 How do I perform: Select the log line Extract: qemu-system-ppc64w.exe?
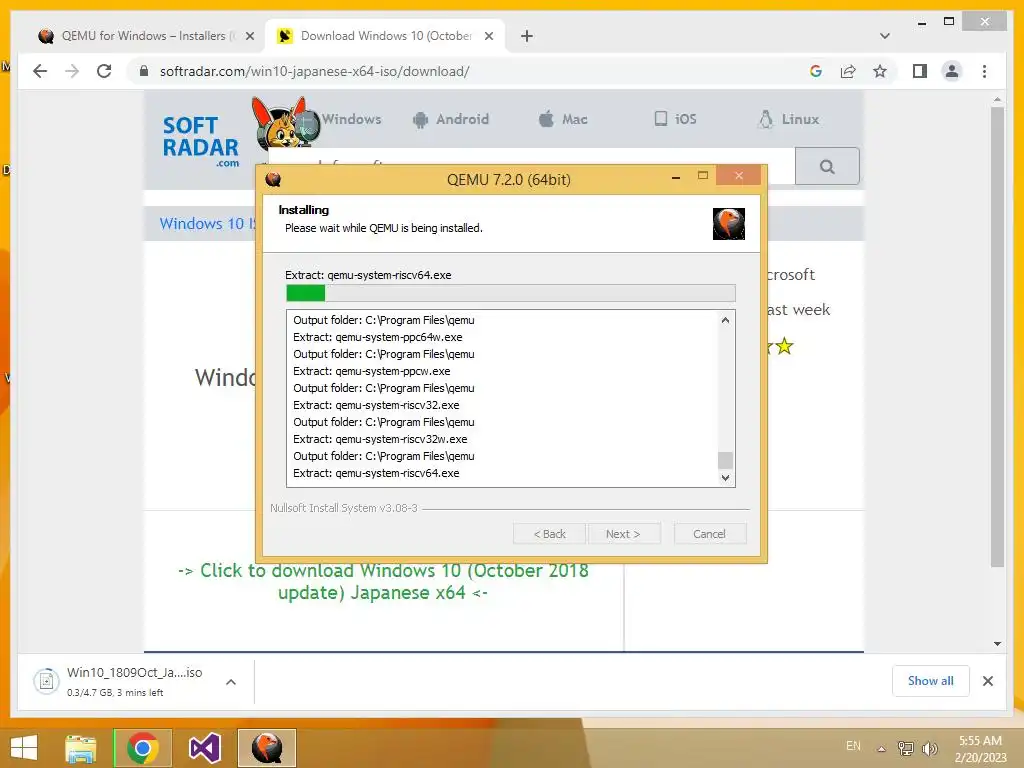coord(377,337)
